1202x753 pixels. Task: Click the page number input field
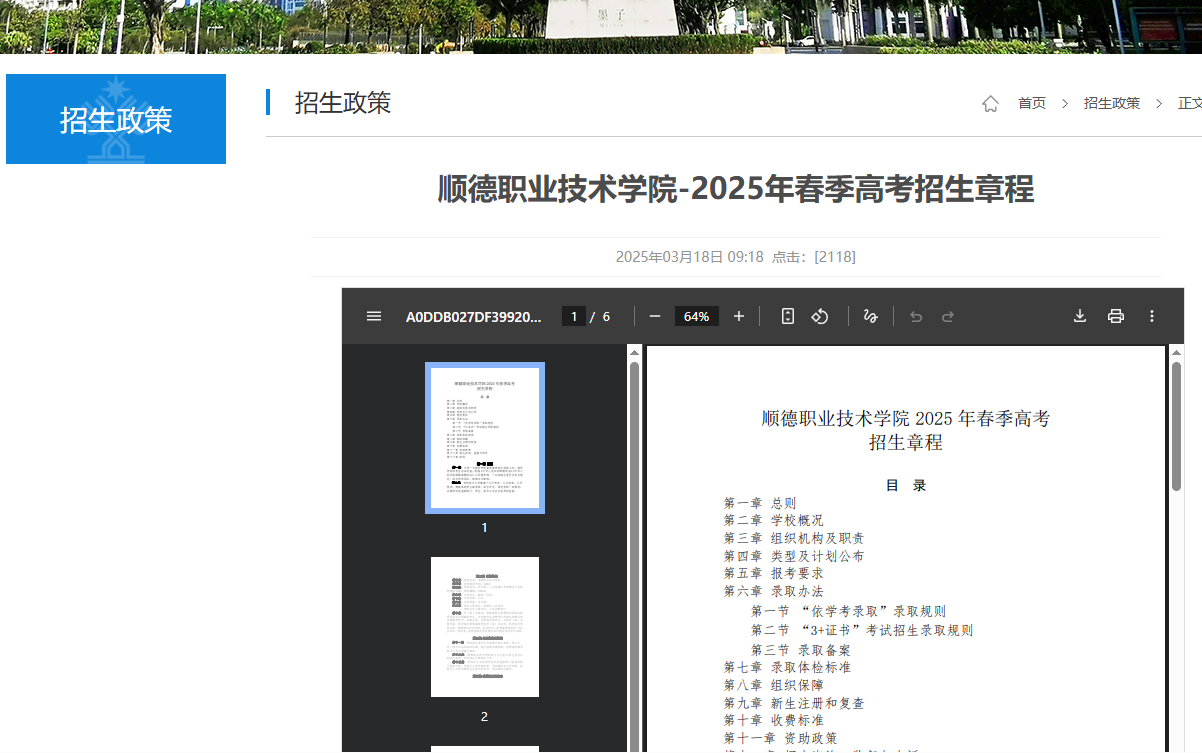click(573, 315)
